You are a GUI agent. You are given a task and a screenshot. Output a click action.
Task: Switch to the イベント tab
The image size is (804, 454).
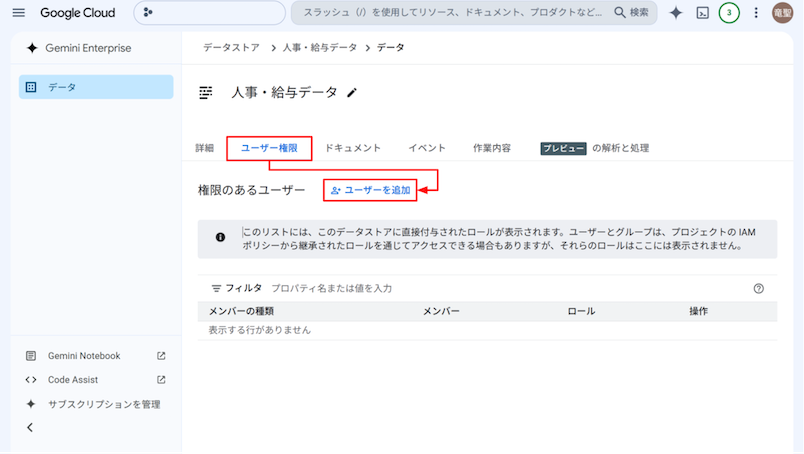427,148
